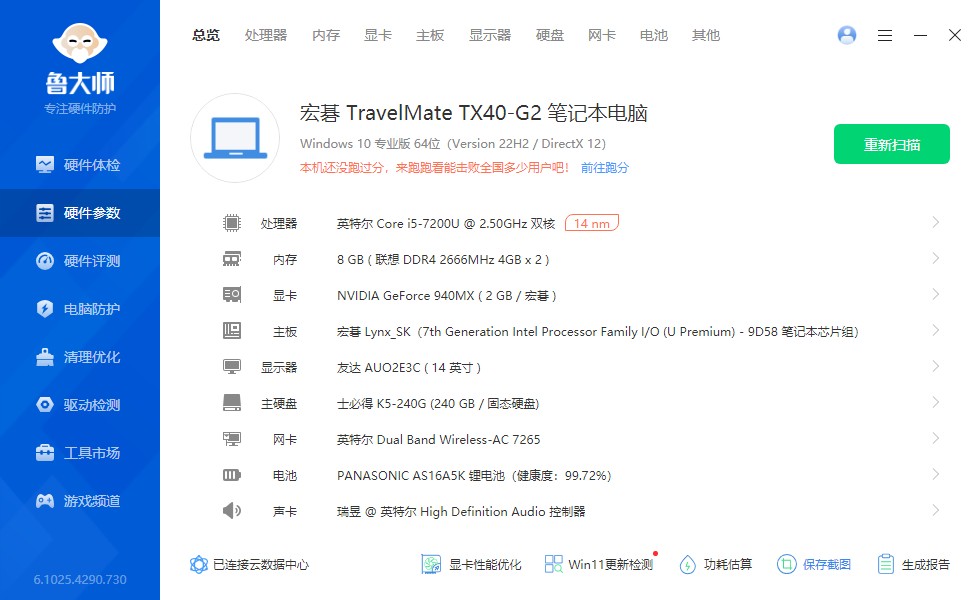
Task: Click version number 6.1025.4290.730
Action: (80, 579)
